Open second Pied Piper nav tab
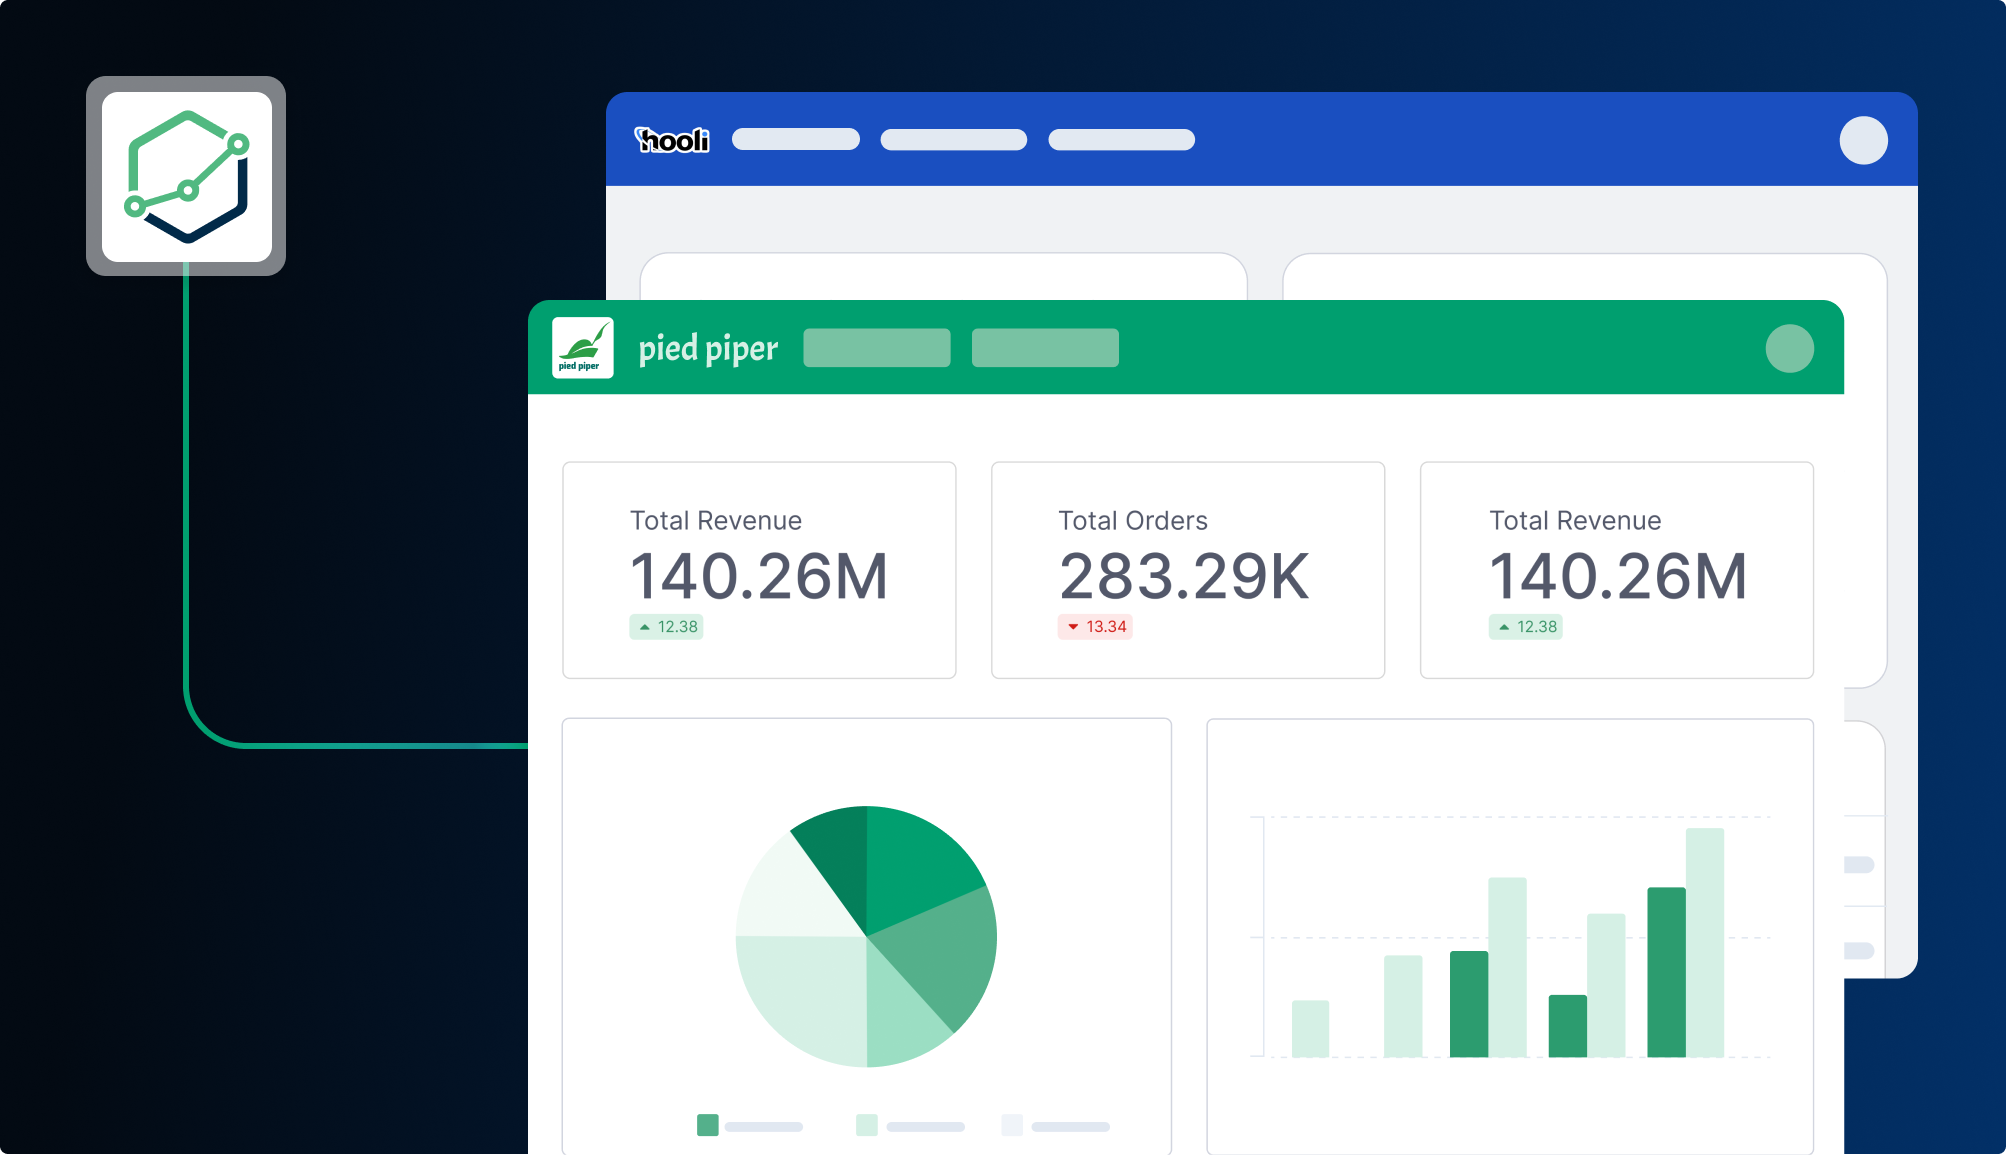Image resolution: width=2006 pixels, height=1155 pixels. tap(1045, 348)
